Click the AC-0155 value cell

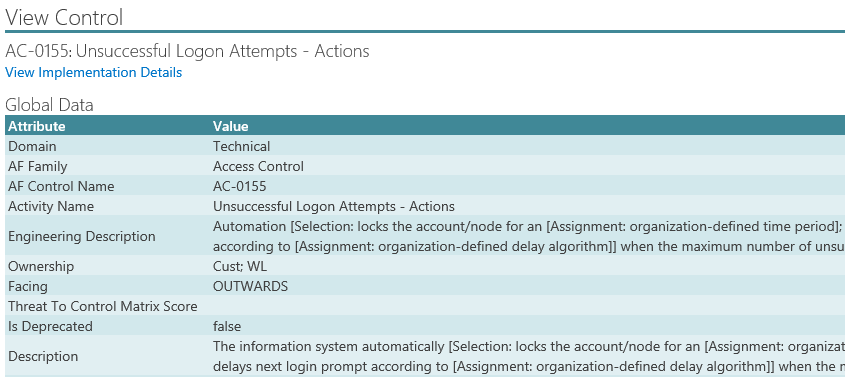tap(239, 186)
